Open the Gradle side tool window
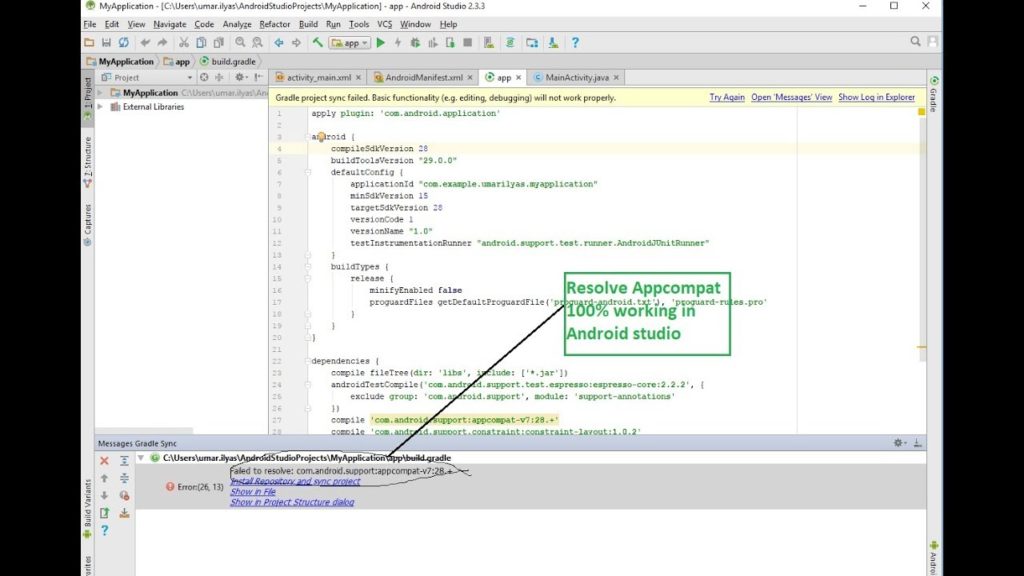Image resolution: width=1024 pixels, height=576 pixels. point(935,94)
